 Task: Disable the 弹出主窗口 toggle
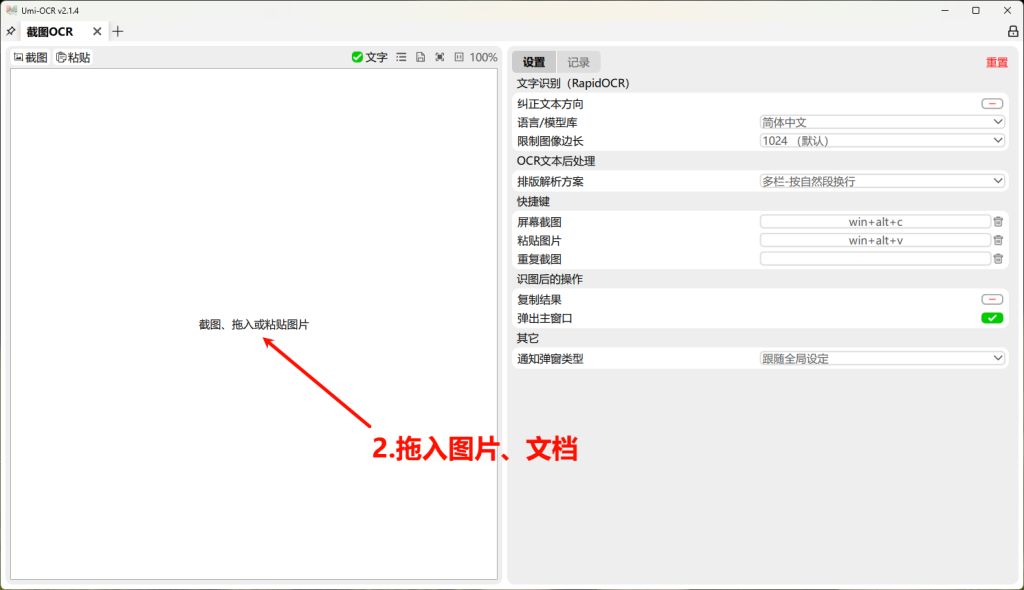(991, 317)
